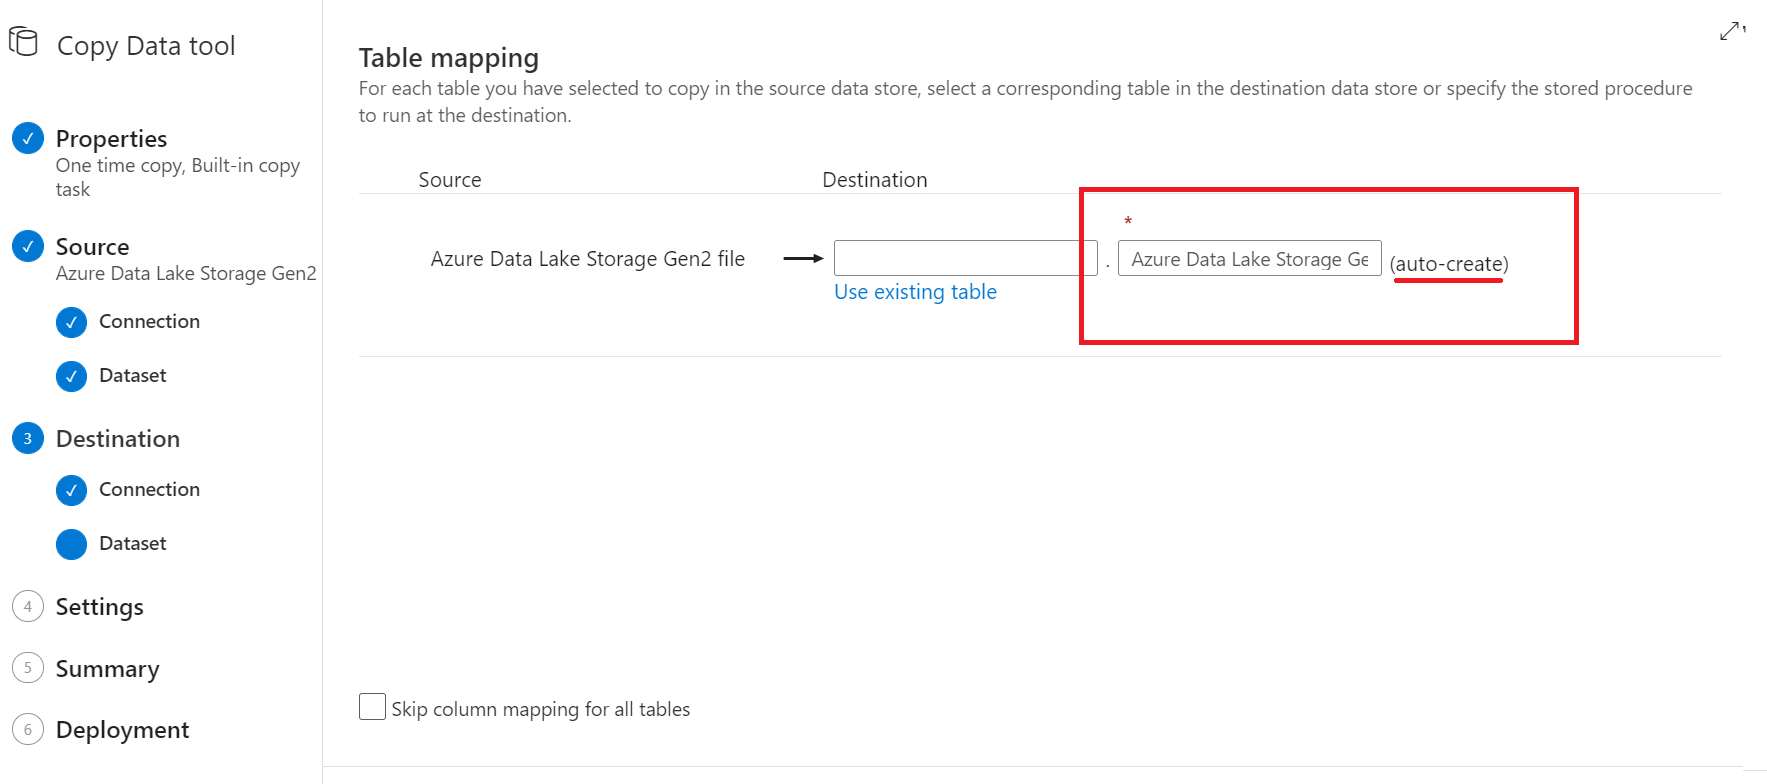The height and width of the screenshot is (784, 1767).
Task: Click the Settings step number 4 icon
Action: (28, 606)
